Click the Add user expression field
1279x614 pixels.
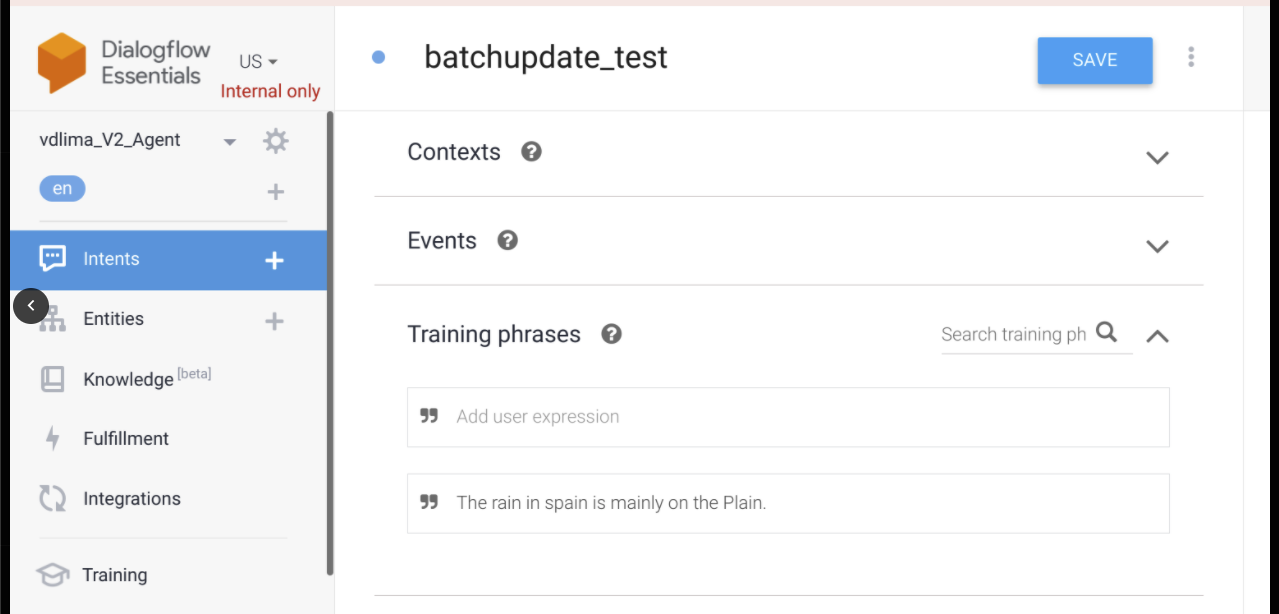tap(788, 417)
